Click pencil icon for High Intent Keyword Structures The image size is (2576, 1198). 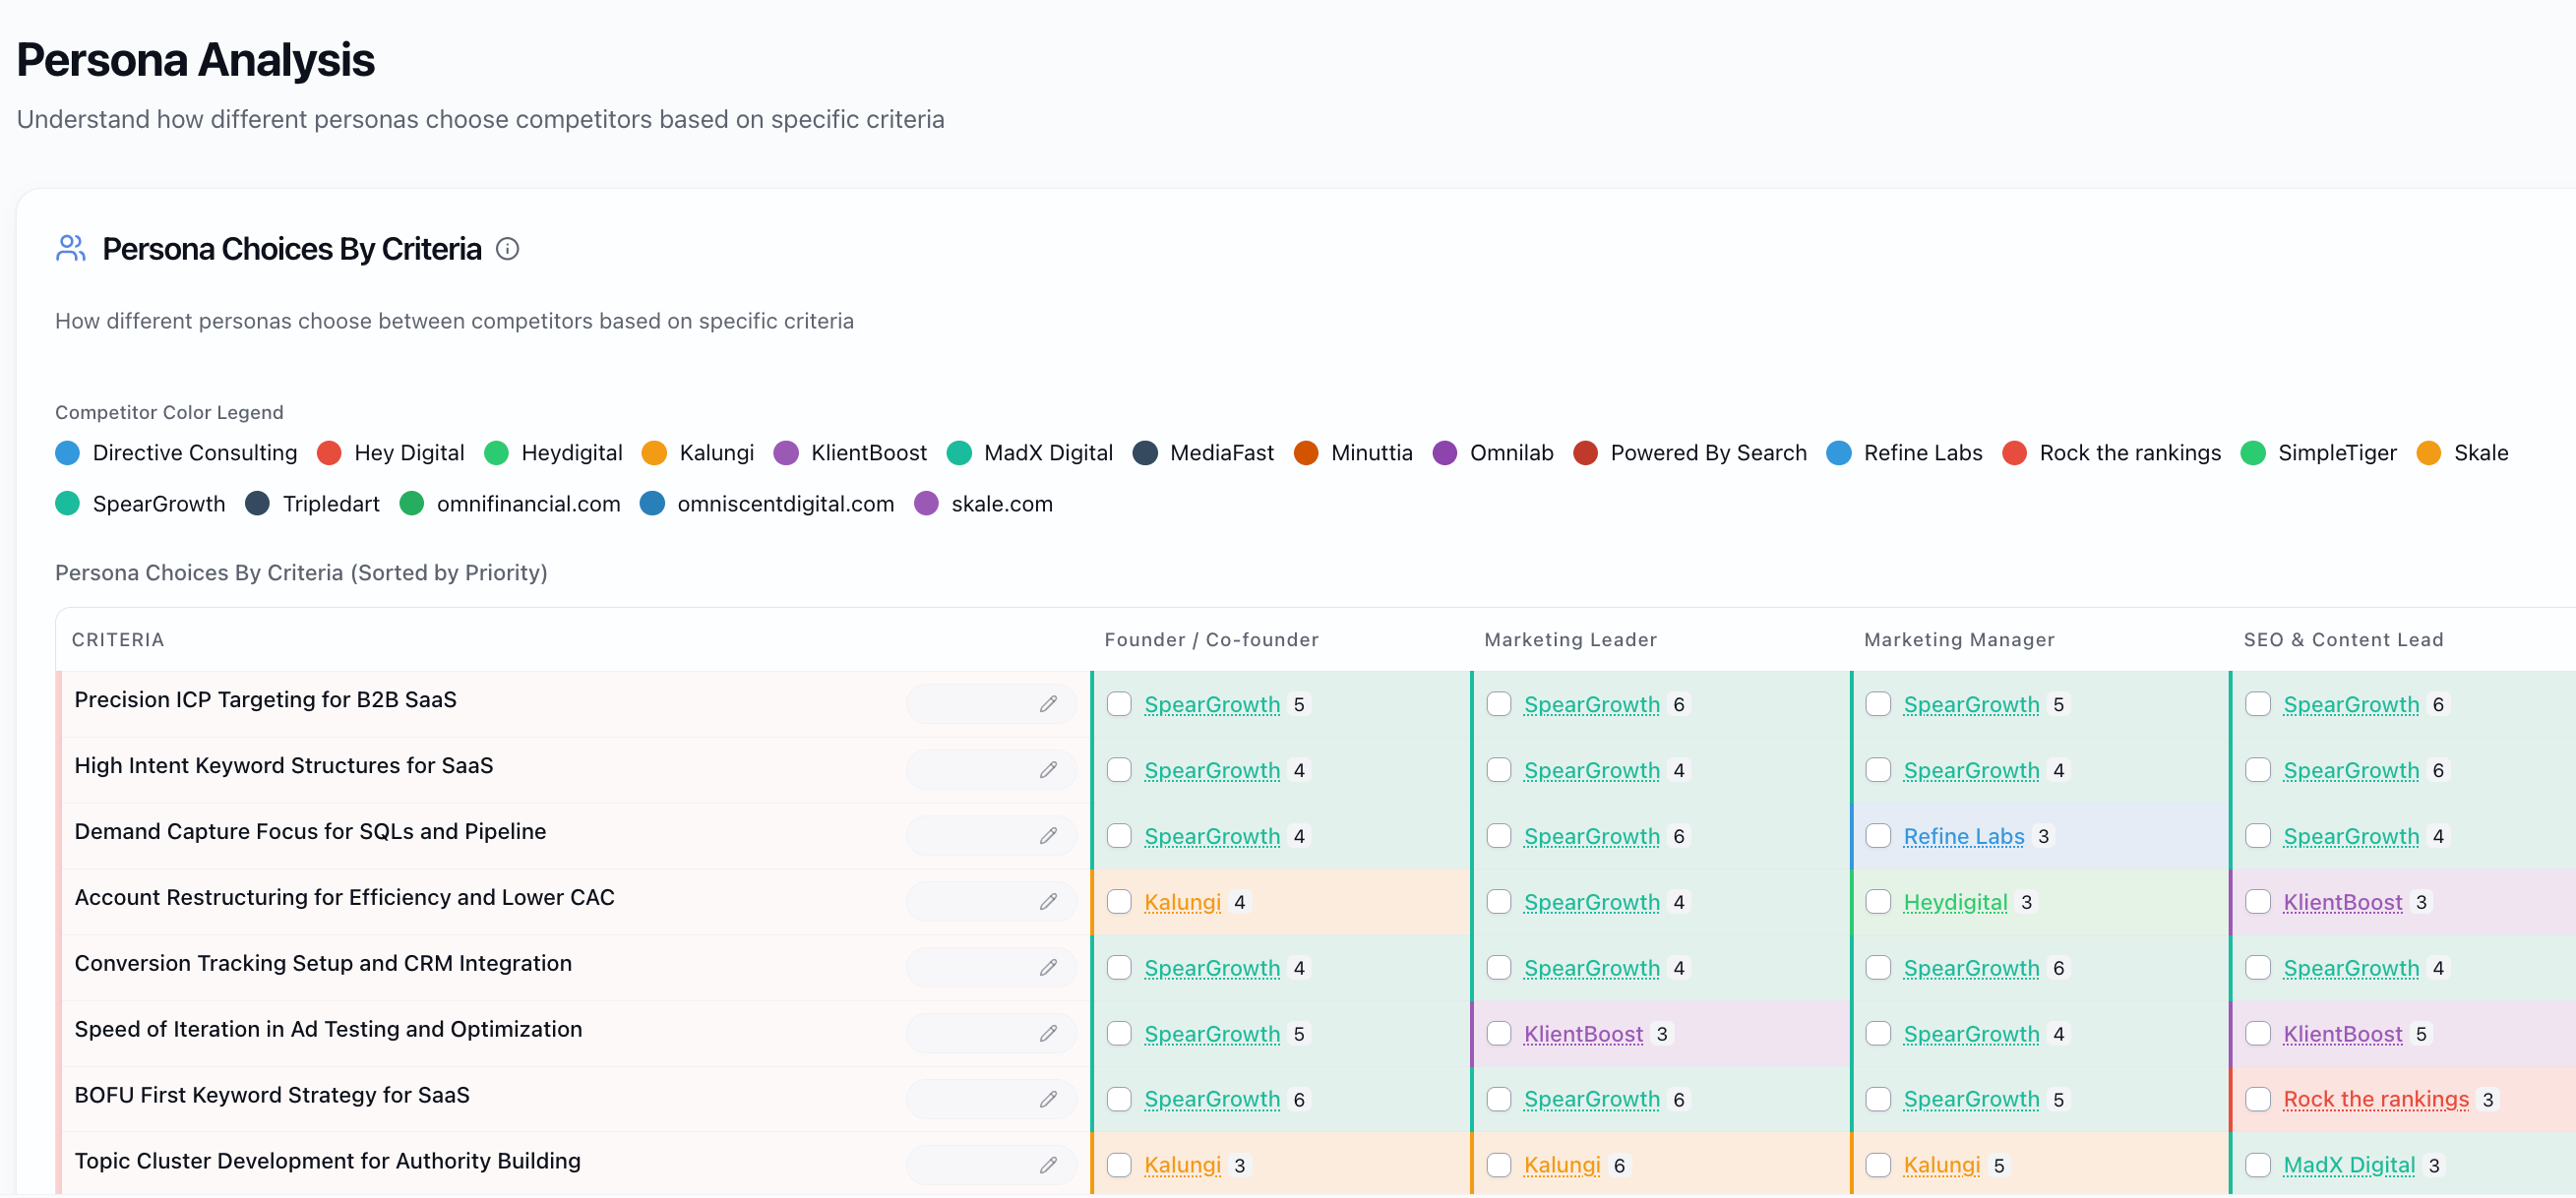[x=1048, y=770]
